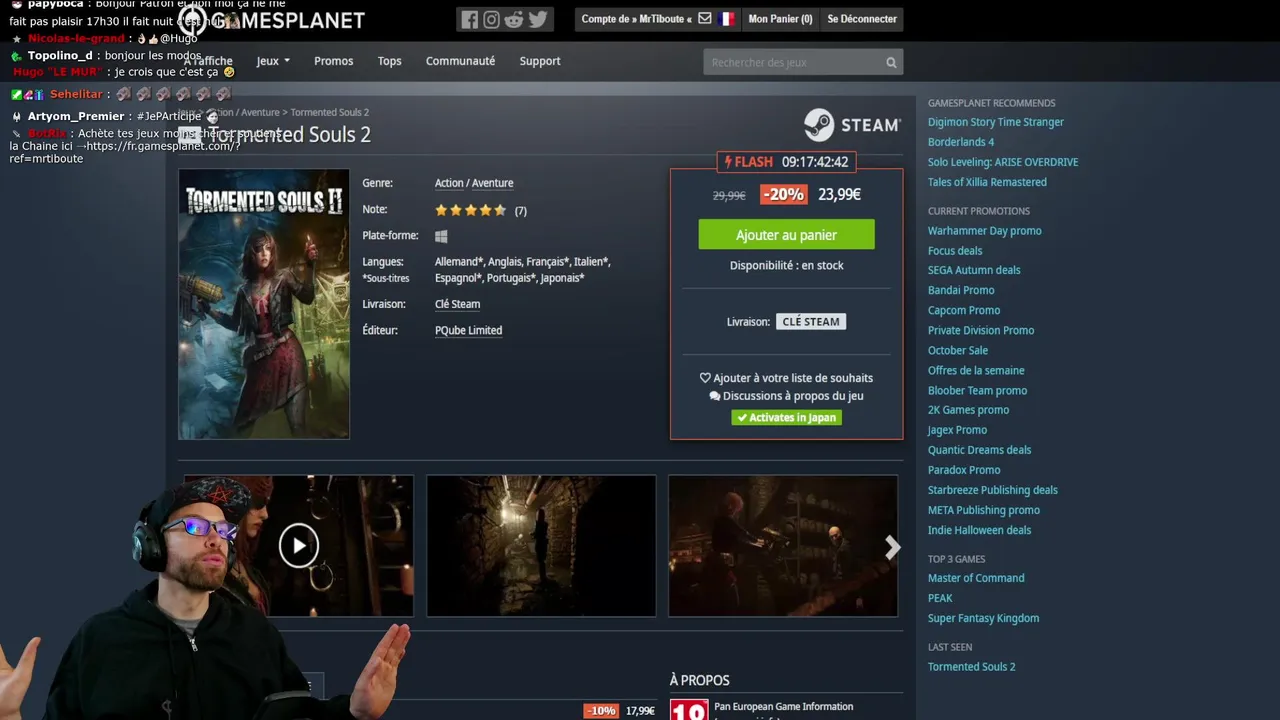Image resolution: width=1280 pixels, height=720 pixels.
Task: Open SEGA Autumn deals
Action: click(x=974, y=270)
